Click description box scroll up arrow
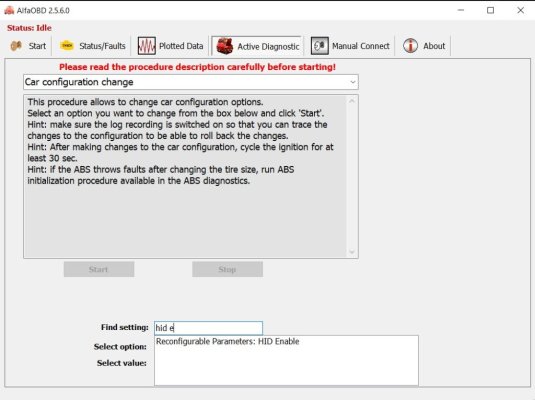535x400 pixels. (x=352, y=101)
